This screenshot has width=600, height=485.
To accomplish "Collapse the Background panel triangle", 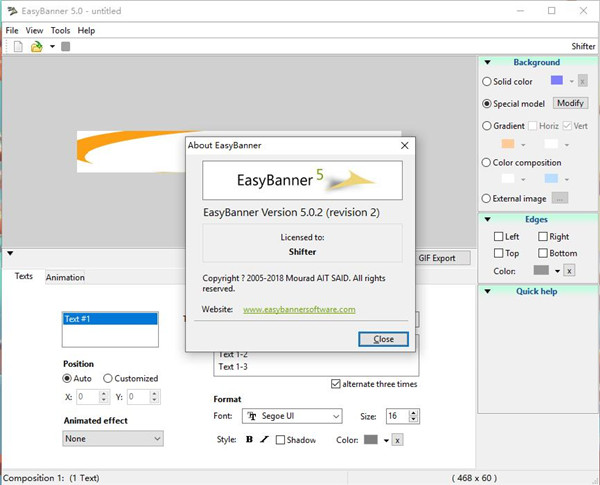I will pyautogui.click(x=488, y=62).
